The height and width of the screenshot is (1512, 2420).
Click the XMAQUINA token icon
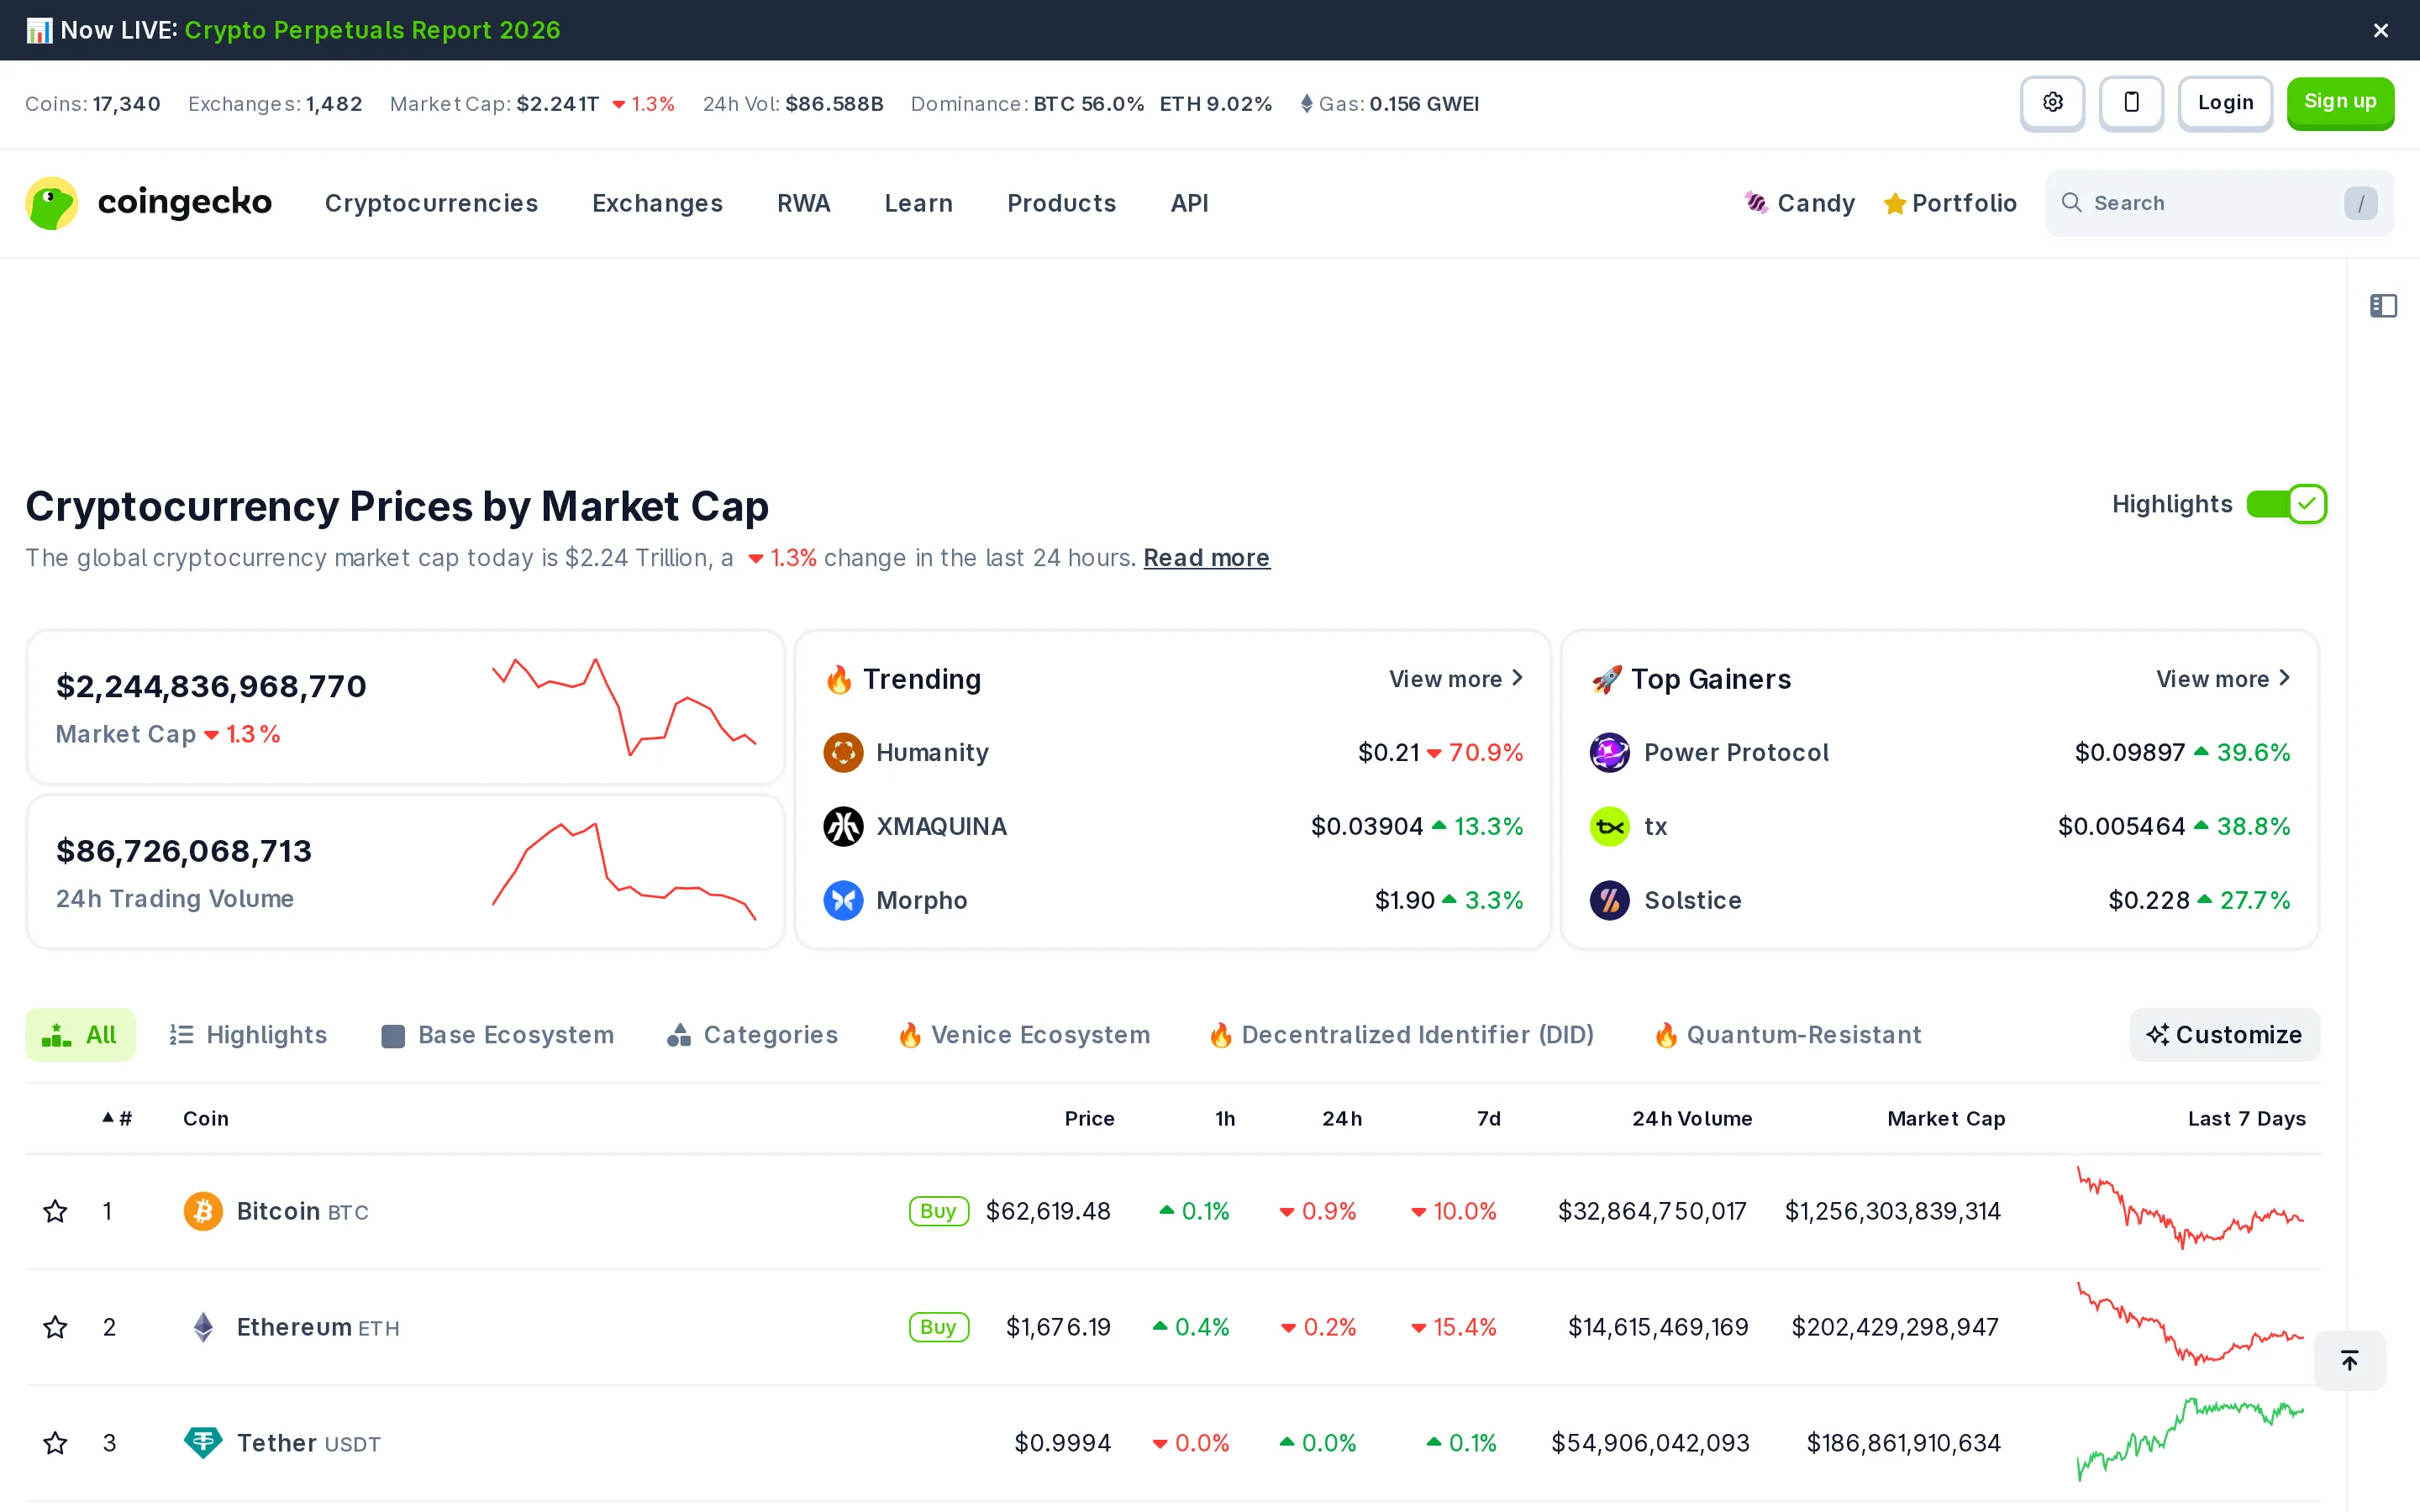tap(843, 827)
